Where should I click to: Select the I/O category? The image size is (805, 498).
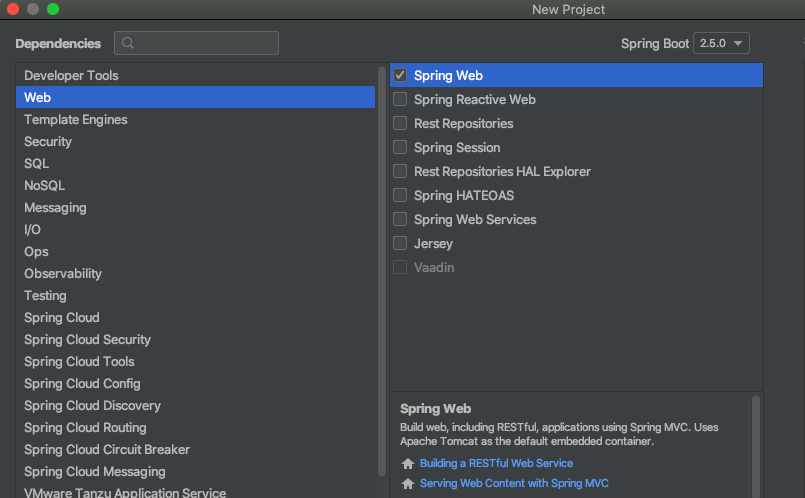[196, 229]
